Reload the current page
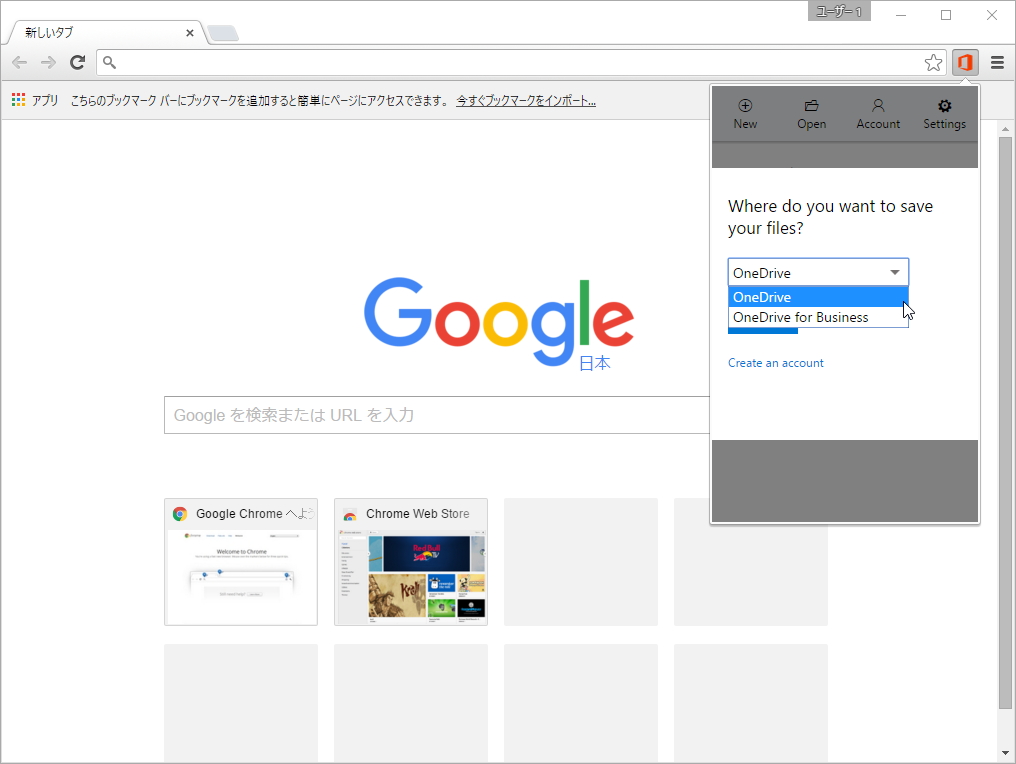Viewport: 1016px width, 764px height. click(77, 62)
